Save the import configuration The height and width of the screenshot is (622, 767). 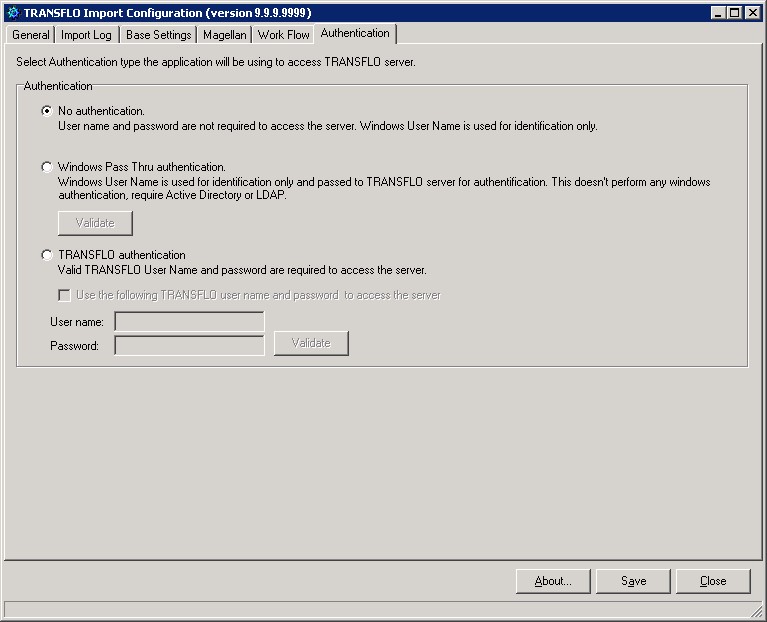coord(633,581)
